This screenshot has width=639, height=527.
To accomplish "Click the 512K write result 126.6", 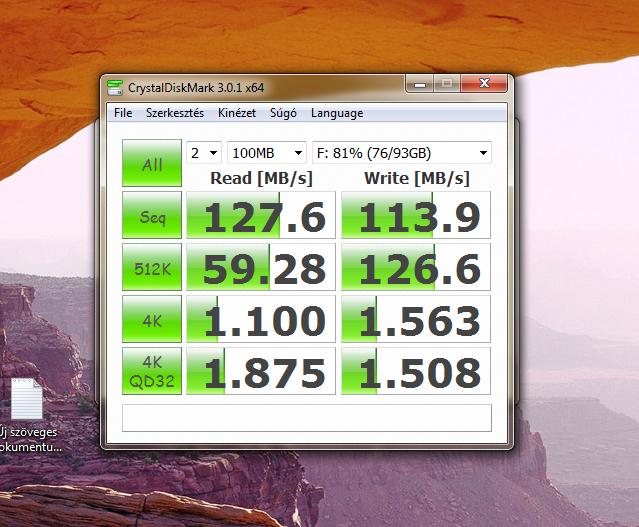I will (x=416, y=267).
